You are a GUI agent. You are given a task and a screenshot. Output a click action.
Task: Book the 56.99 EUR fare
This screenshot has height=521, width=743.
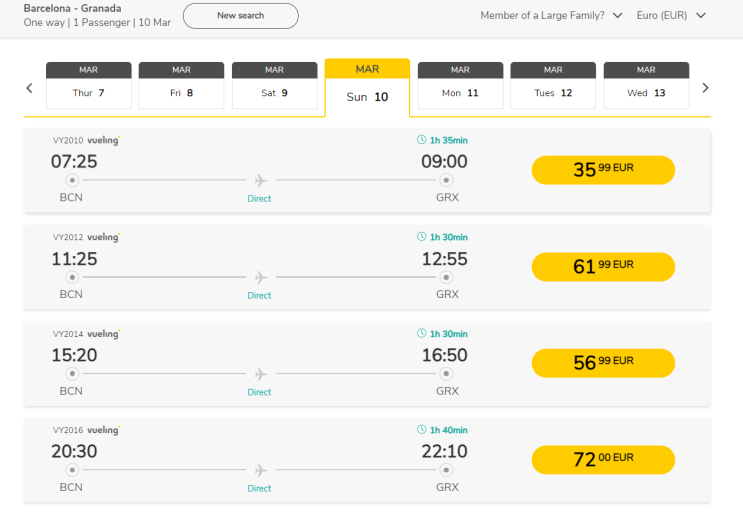pos(603,363)
